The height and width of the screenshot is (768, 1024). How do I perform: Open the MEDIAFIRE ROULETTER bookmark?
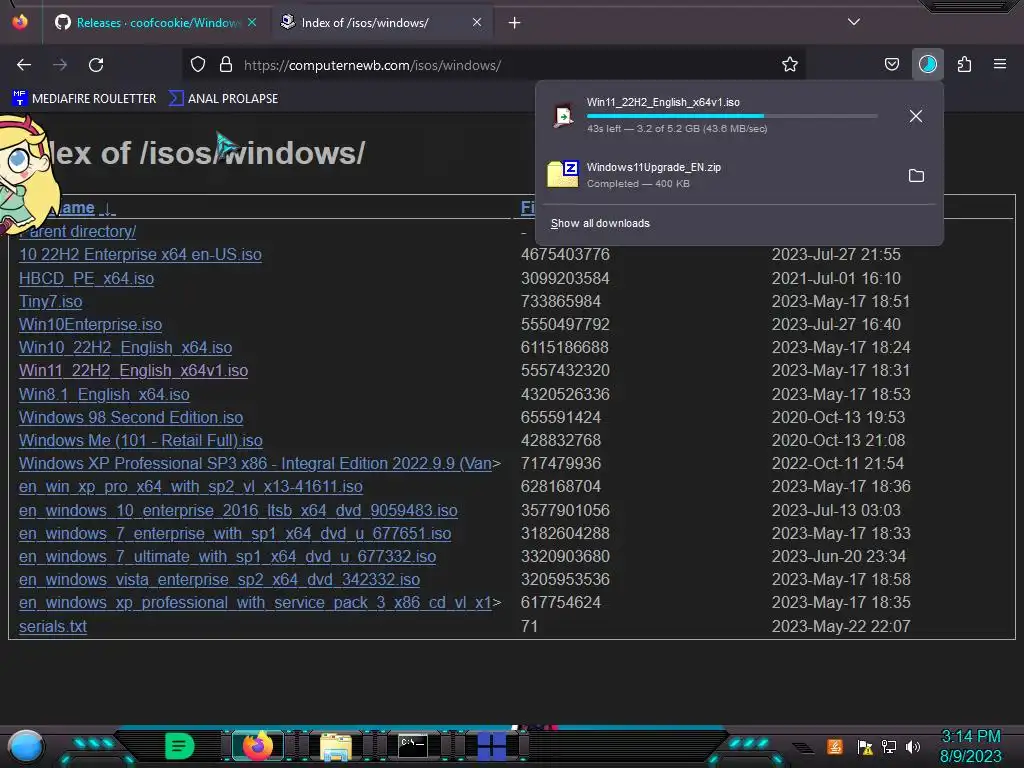[84, 99]
